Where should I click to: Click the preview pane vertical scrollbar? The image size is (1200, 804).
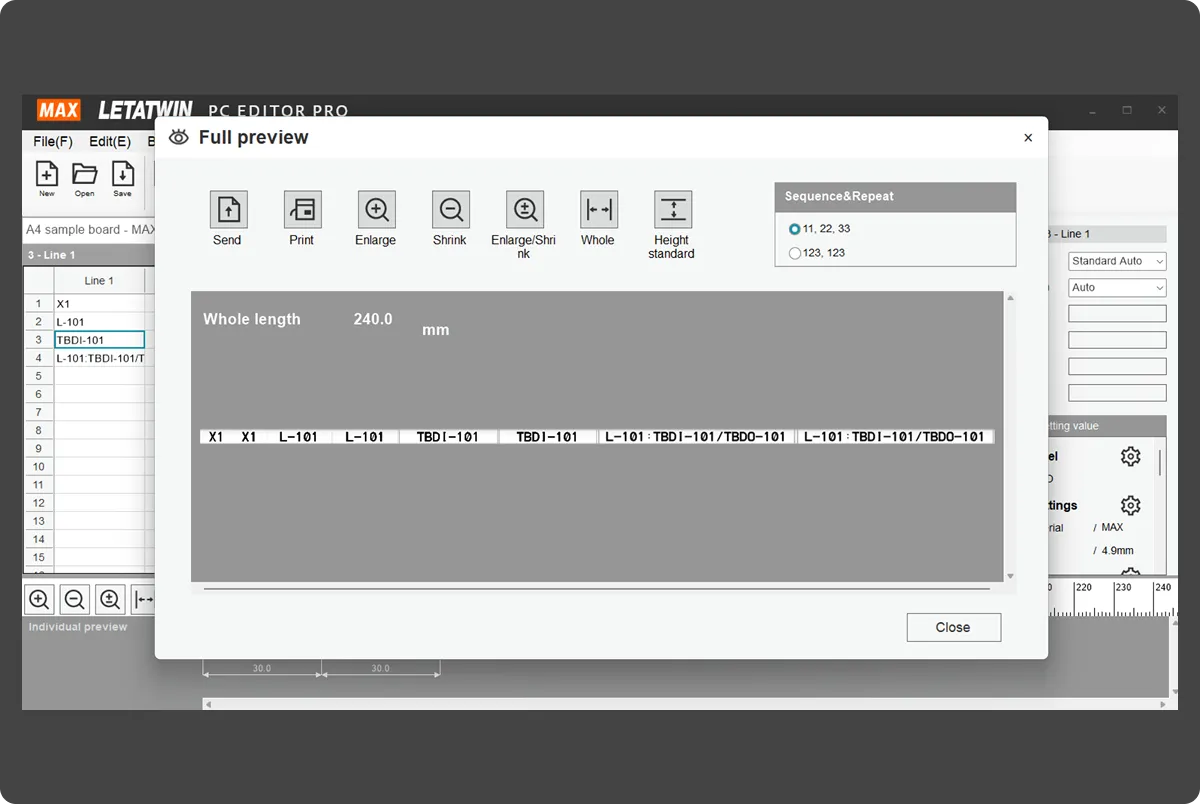click(1010, 437)
